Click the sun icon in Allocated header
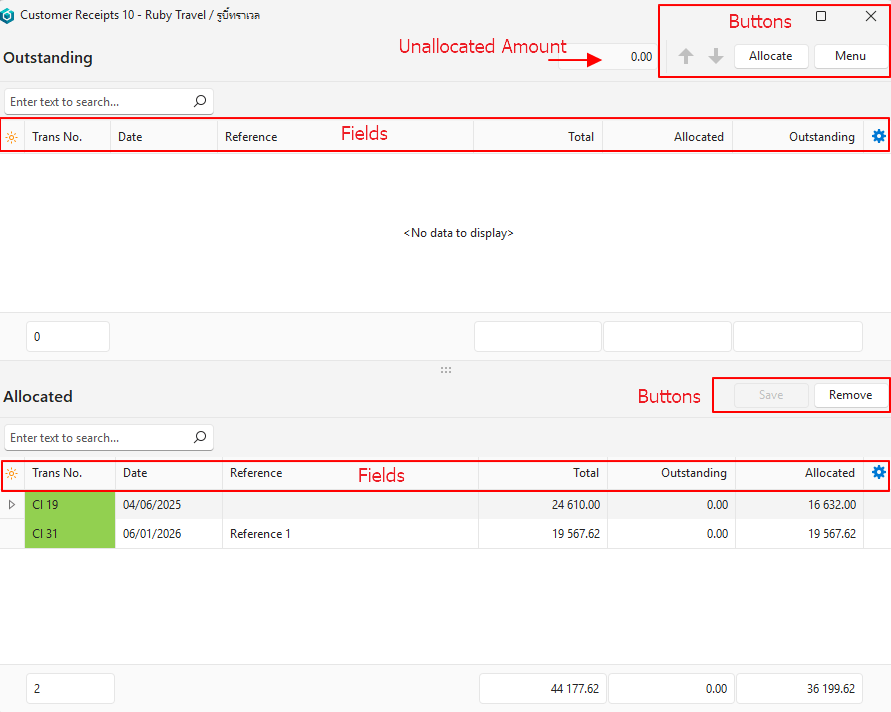Image resolution: width=891 pixels, height=712 pixels. click(x=12, y=473)
